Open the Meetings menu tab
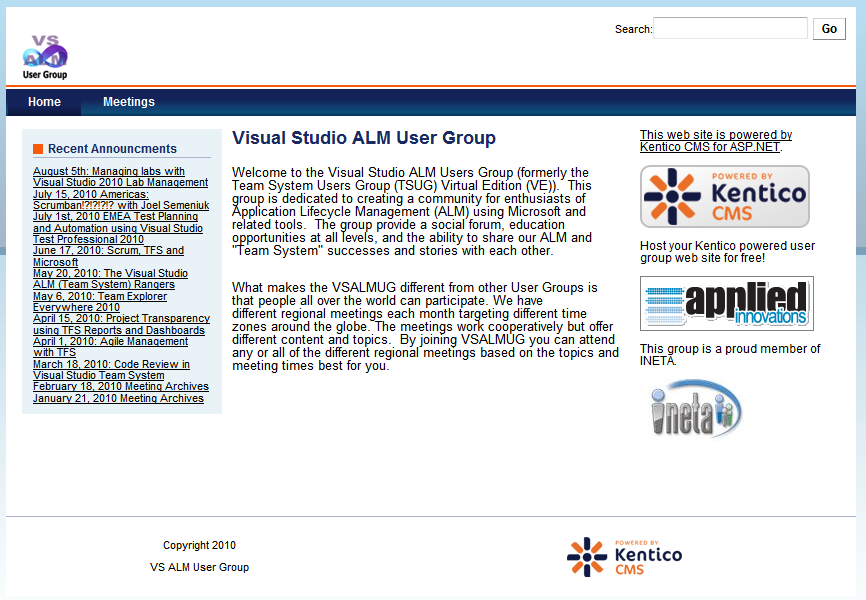 (129, 102)
